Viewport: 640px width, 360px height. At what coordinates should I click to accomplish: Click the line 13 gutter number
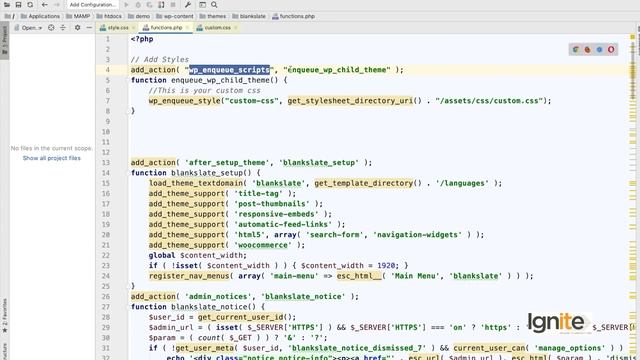(106, 162)
